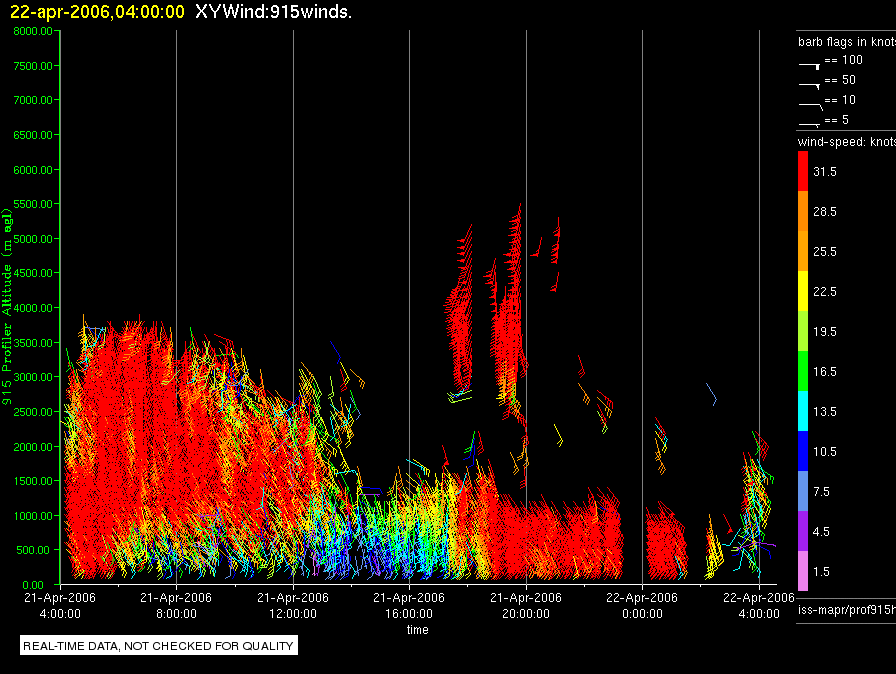Click the yellow-green 19.5 knots swatch

pos(803,331)
